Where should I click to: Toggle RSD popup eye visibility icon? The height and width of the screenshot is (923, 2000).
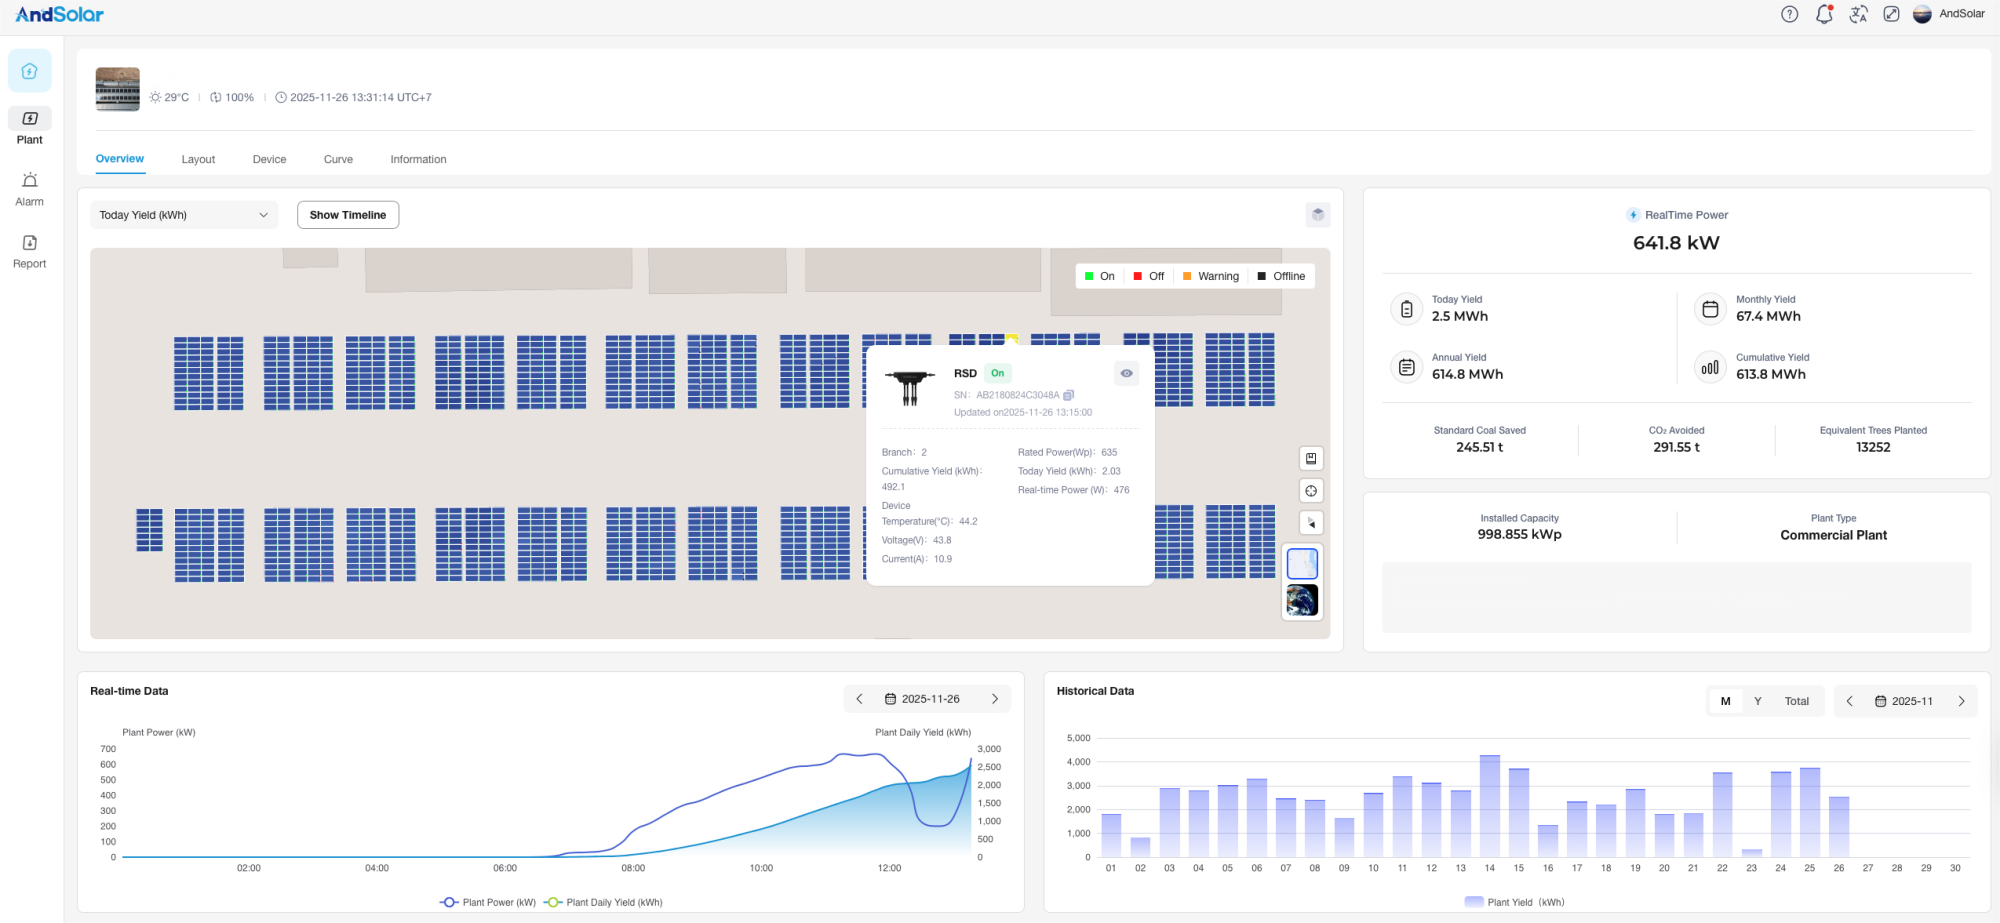1126,373
